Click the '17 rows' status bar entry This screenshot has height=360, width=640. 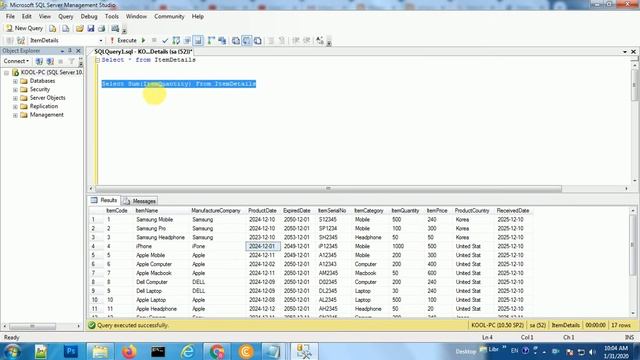[620, 325]
